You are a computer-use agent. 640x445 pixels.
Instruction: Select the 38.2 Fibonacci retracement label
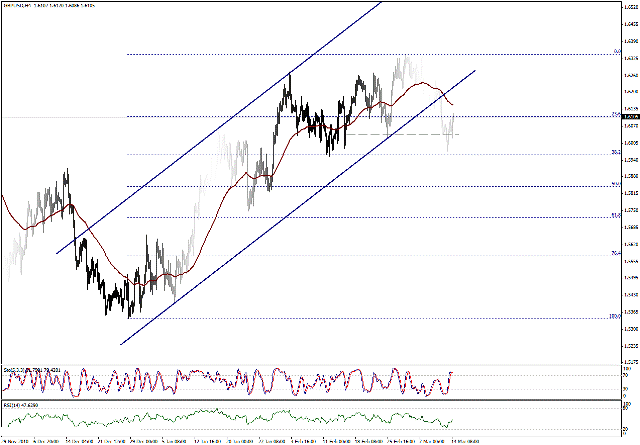click(x=614, y=153)
